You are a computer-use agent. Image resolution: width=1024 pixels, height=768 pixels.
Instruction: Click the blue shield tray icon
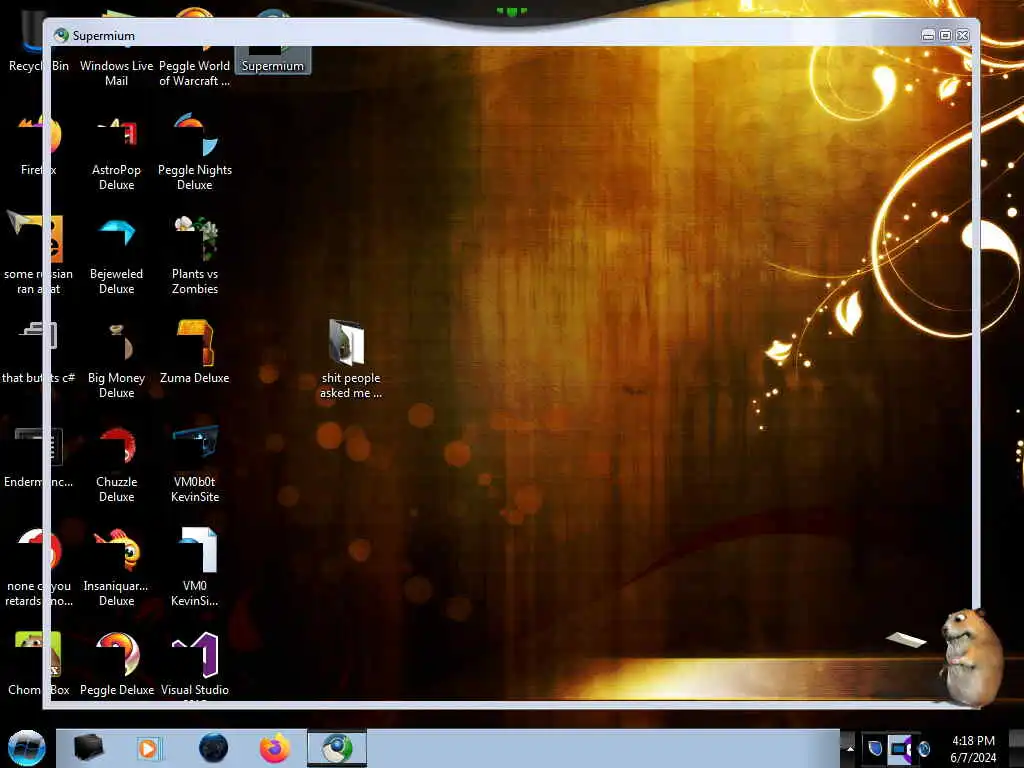click(x=874, y=748)
